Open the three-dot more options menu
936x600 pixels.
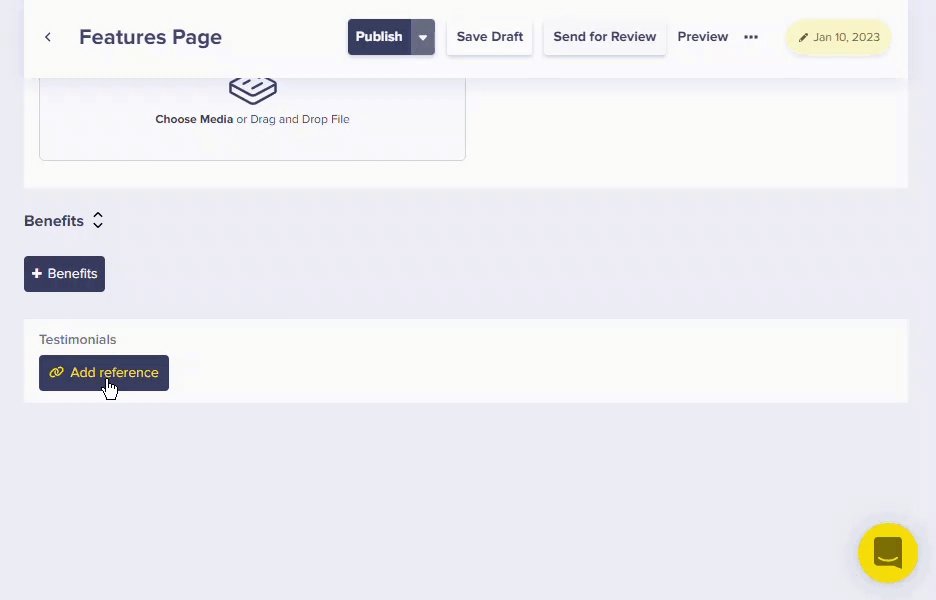[x=751, y=37]
